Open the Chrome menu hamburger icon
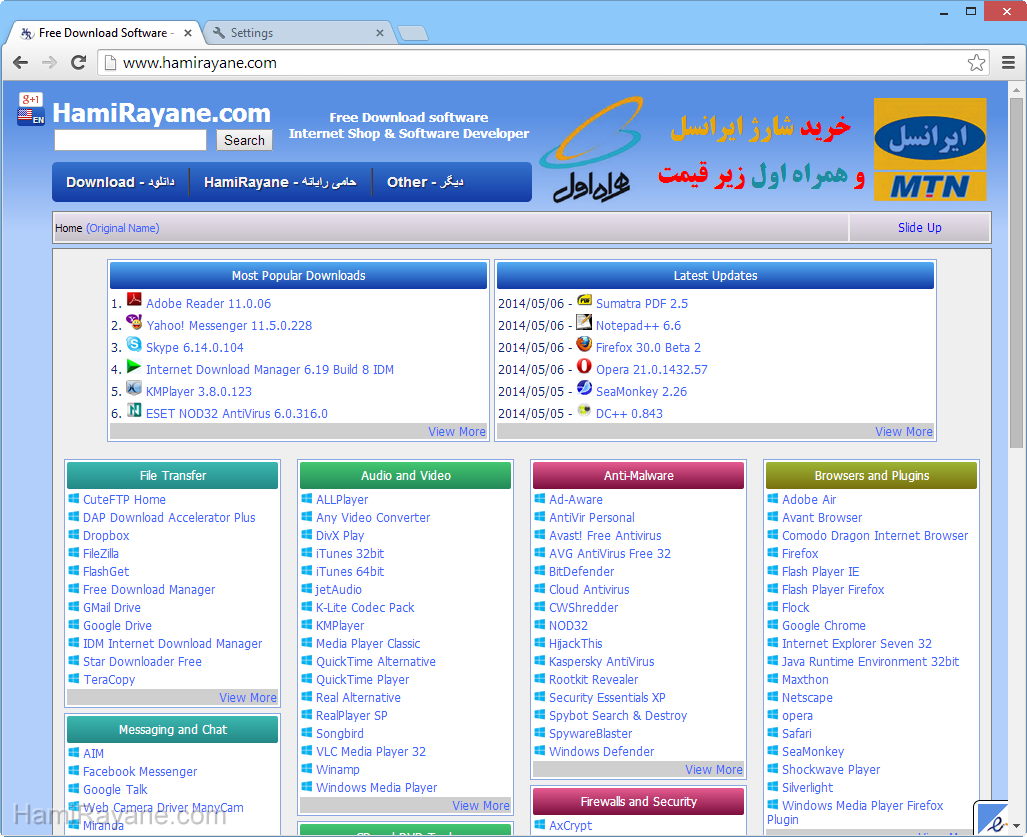This screenshot has width=1027, height=837. pos(1009,63)
